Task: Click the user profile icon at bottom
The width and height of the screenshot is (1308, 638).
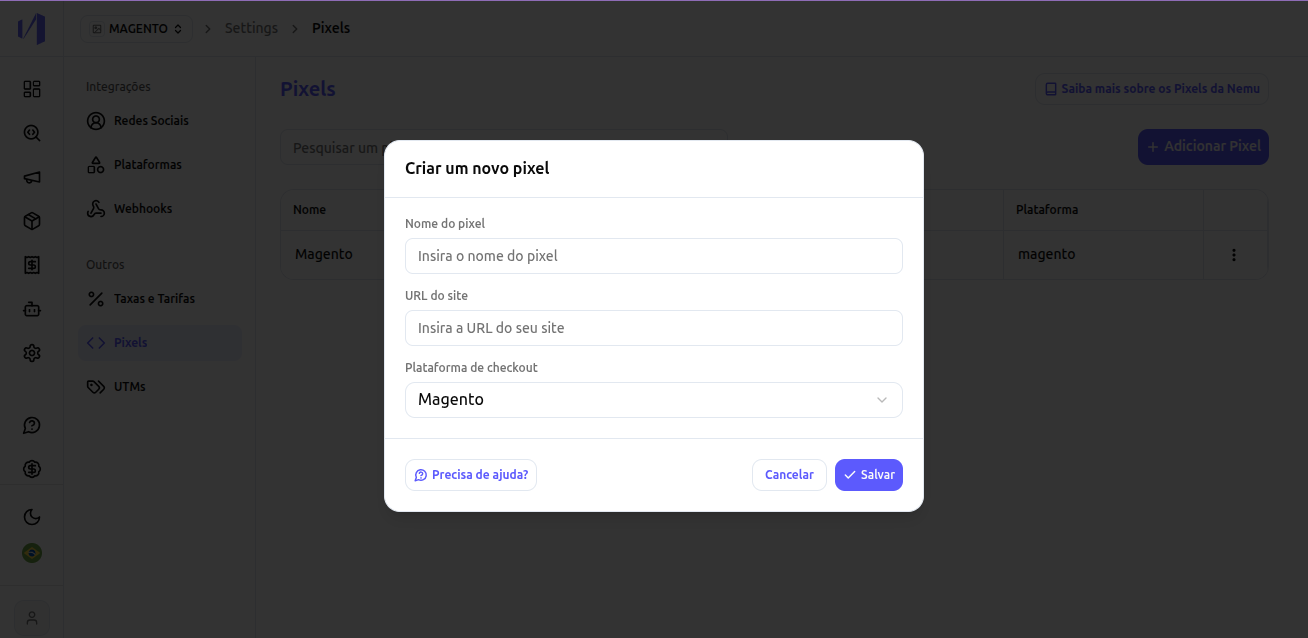Action: pyautogui.click(x=32, y=618)
